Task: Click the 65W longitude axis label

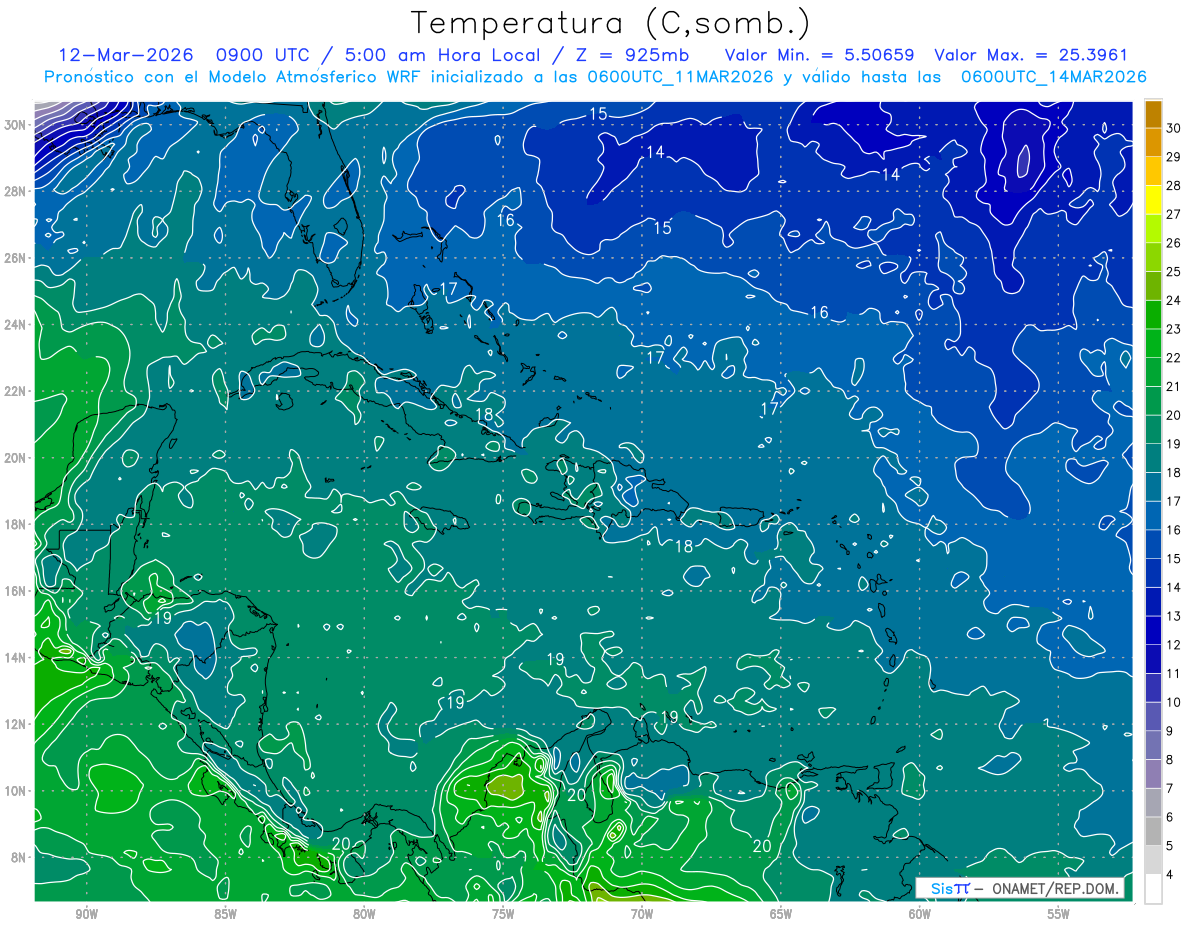Action: pos(781,914)
